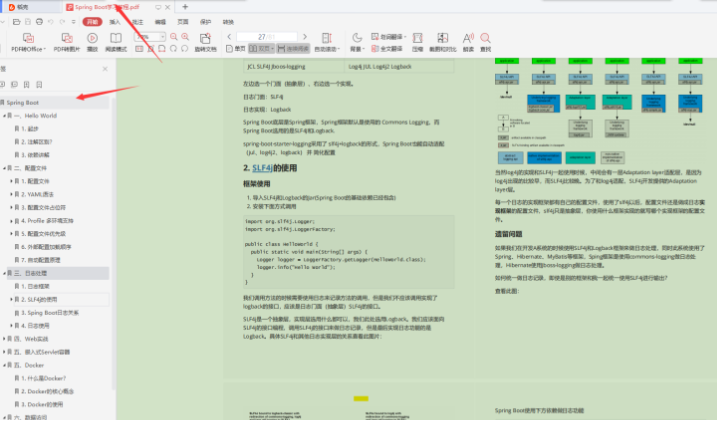Click the 压缩 compress icon

(x=417, y=39)
